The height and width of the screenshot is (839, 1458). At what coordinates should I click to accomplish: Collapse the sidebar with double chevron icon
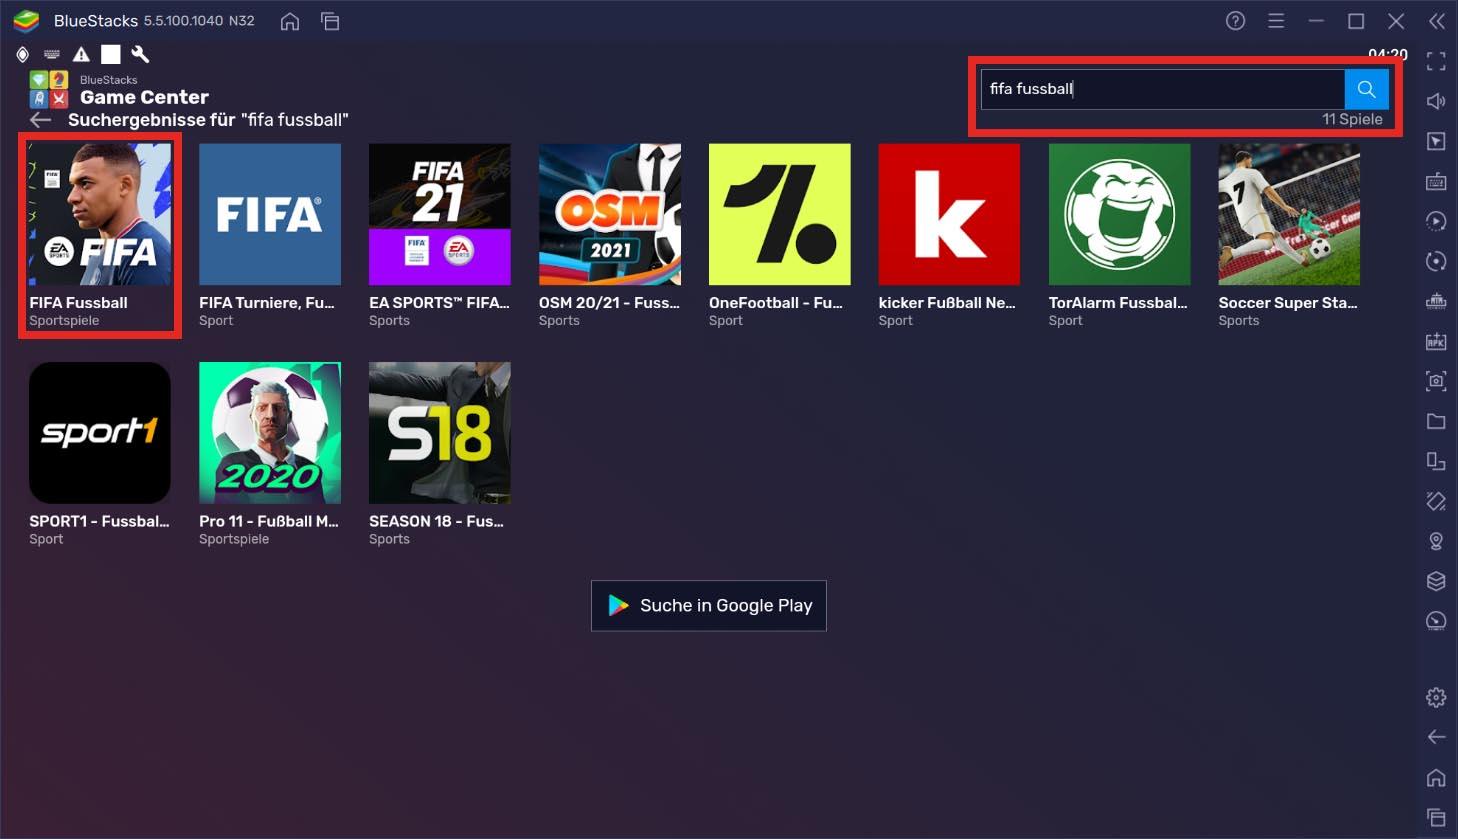(x=1437, y=21)
